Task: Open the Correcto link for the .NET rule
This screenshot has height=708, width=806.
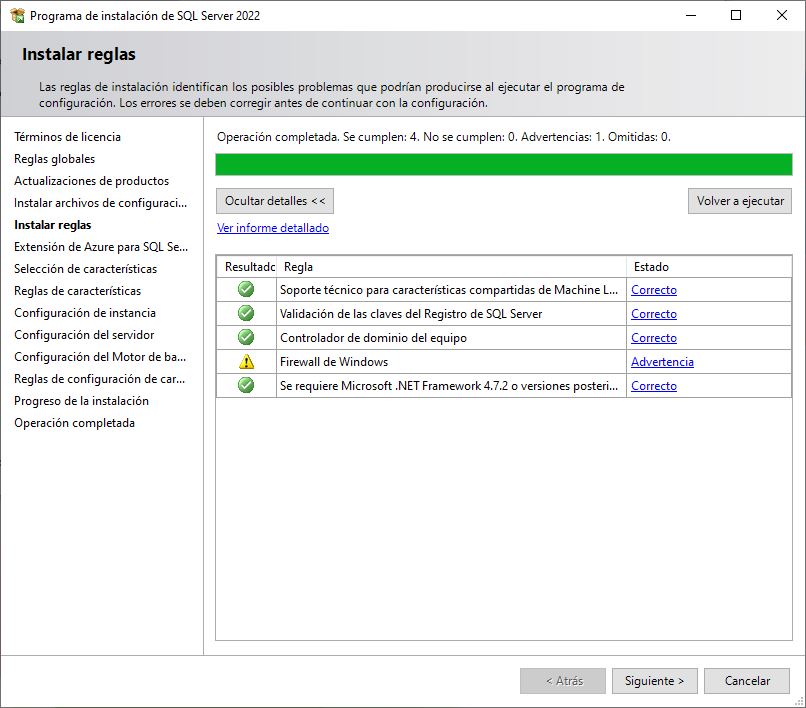Action: click(x=654, y=385)
